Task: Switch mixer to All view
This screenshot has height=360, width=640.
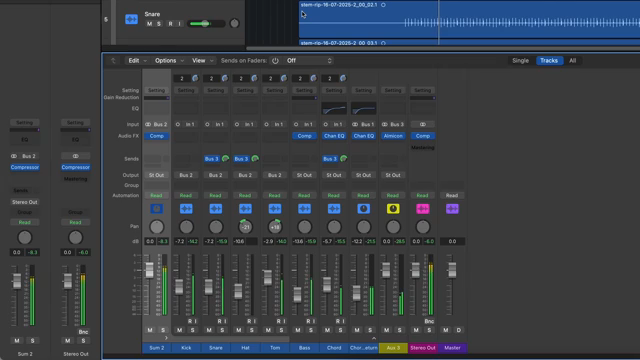Action: pyautogui.click(x=573, y=60)
